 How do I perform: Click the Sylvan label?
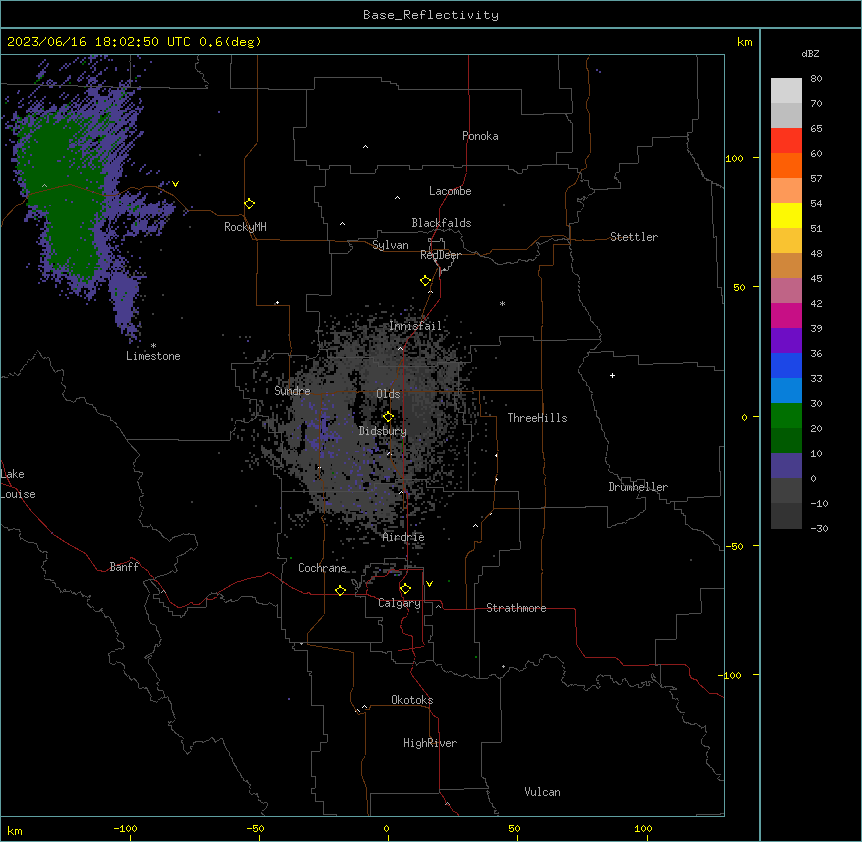click(390, 245)
